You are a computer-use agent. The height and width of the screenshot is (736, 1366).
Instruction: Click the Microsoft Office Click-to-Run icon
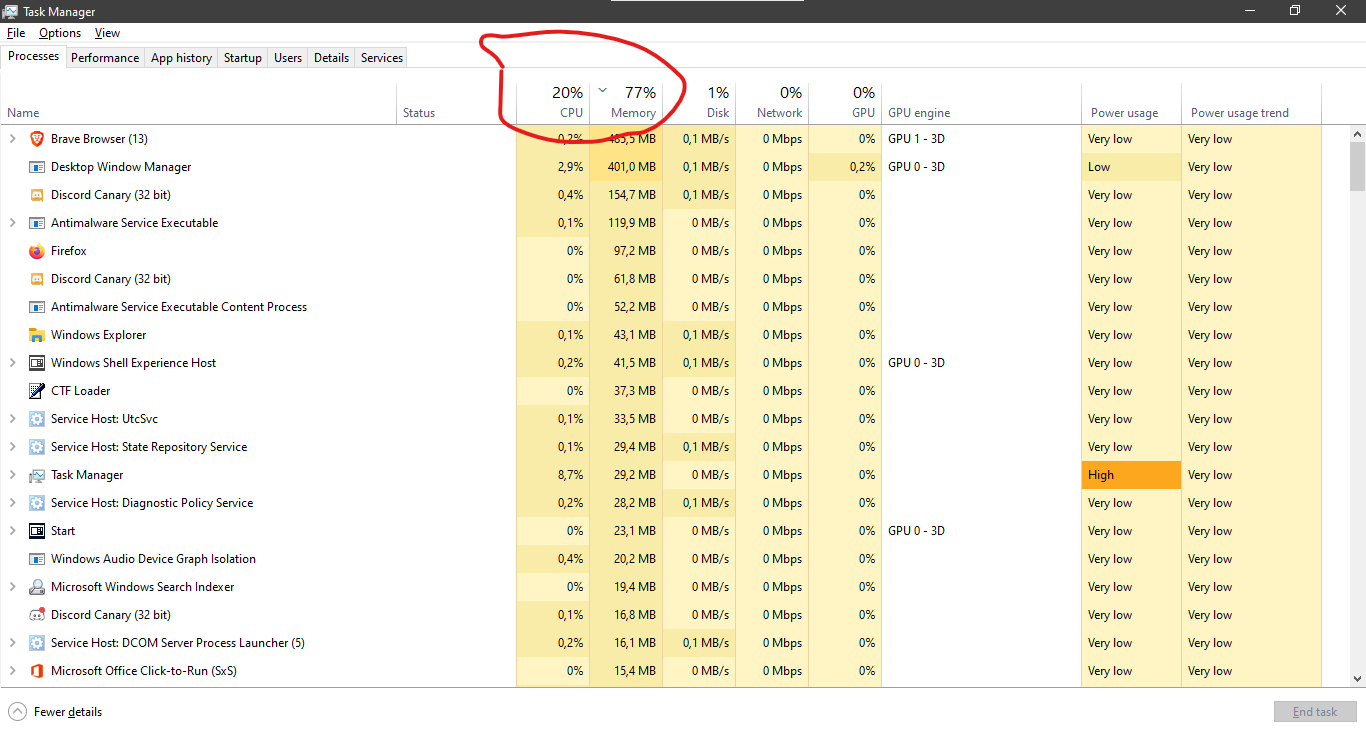coord(37,671)
